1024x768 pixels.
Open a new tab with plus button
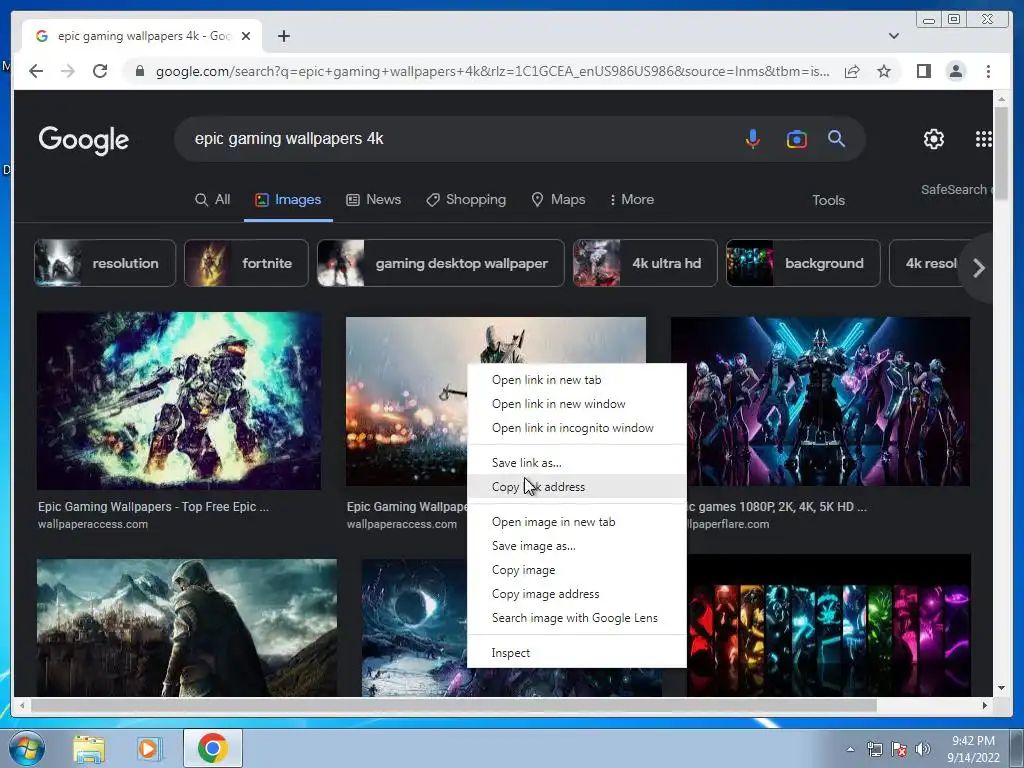click(x=283, y=36)
